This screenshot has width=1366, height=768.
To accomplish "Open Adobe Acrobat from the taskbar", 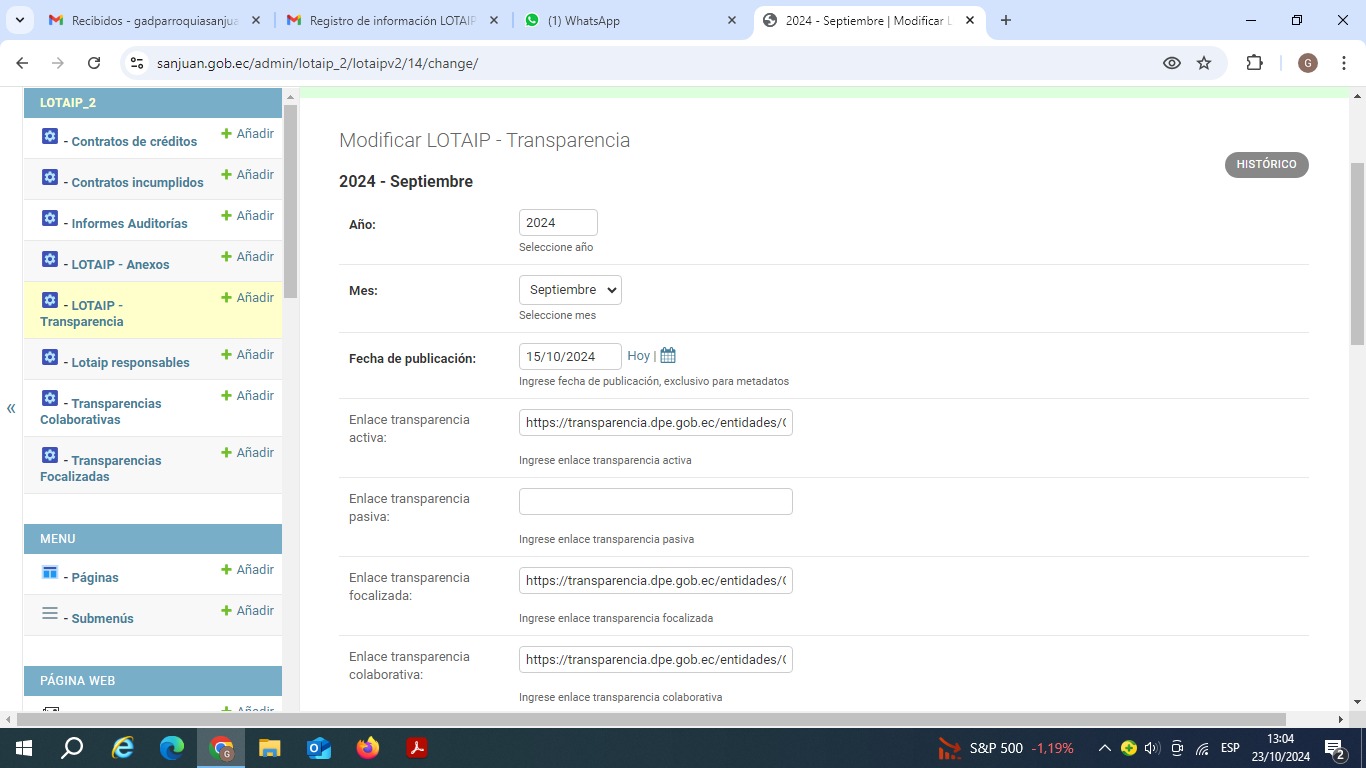I will pos(417,748).
